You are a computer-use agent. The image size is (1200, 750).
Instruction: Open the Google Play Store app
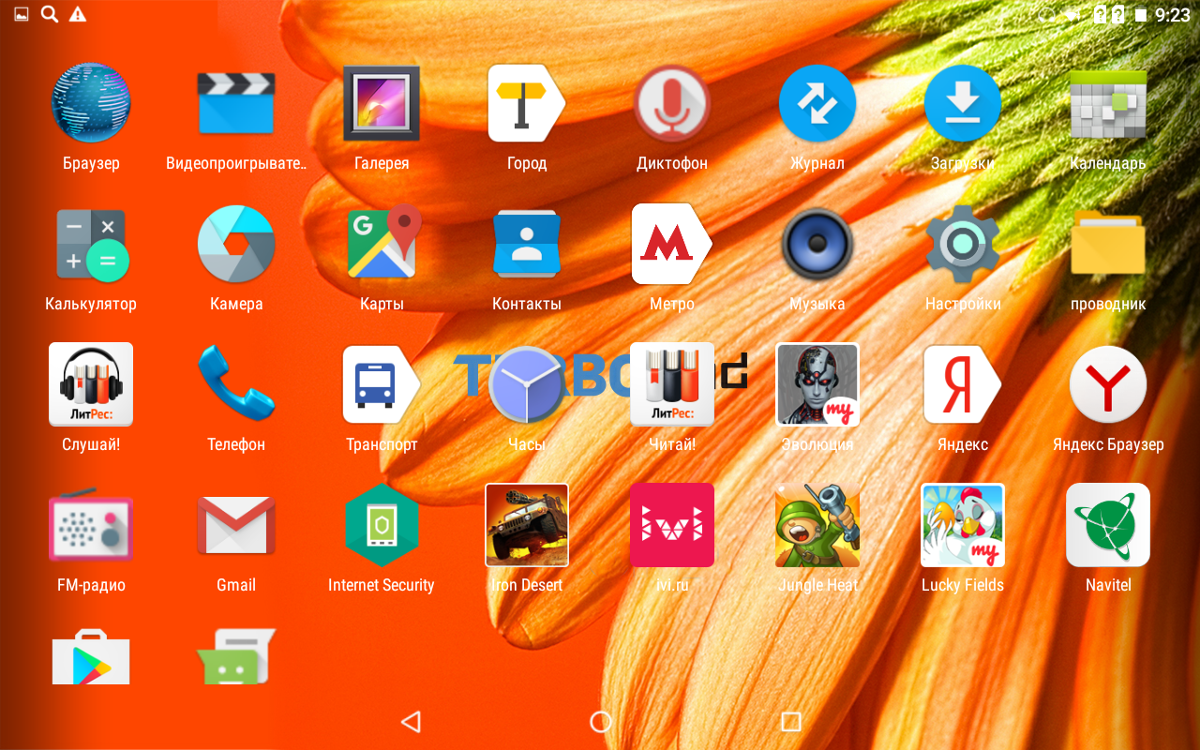click(91, 656)
